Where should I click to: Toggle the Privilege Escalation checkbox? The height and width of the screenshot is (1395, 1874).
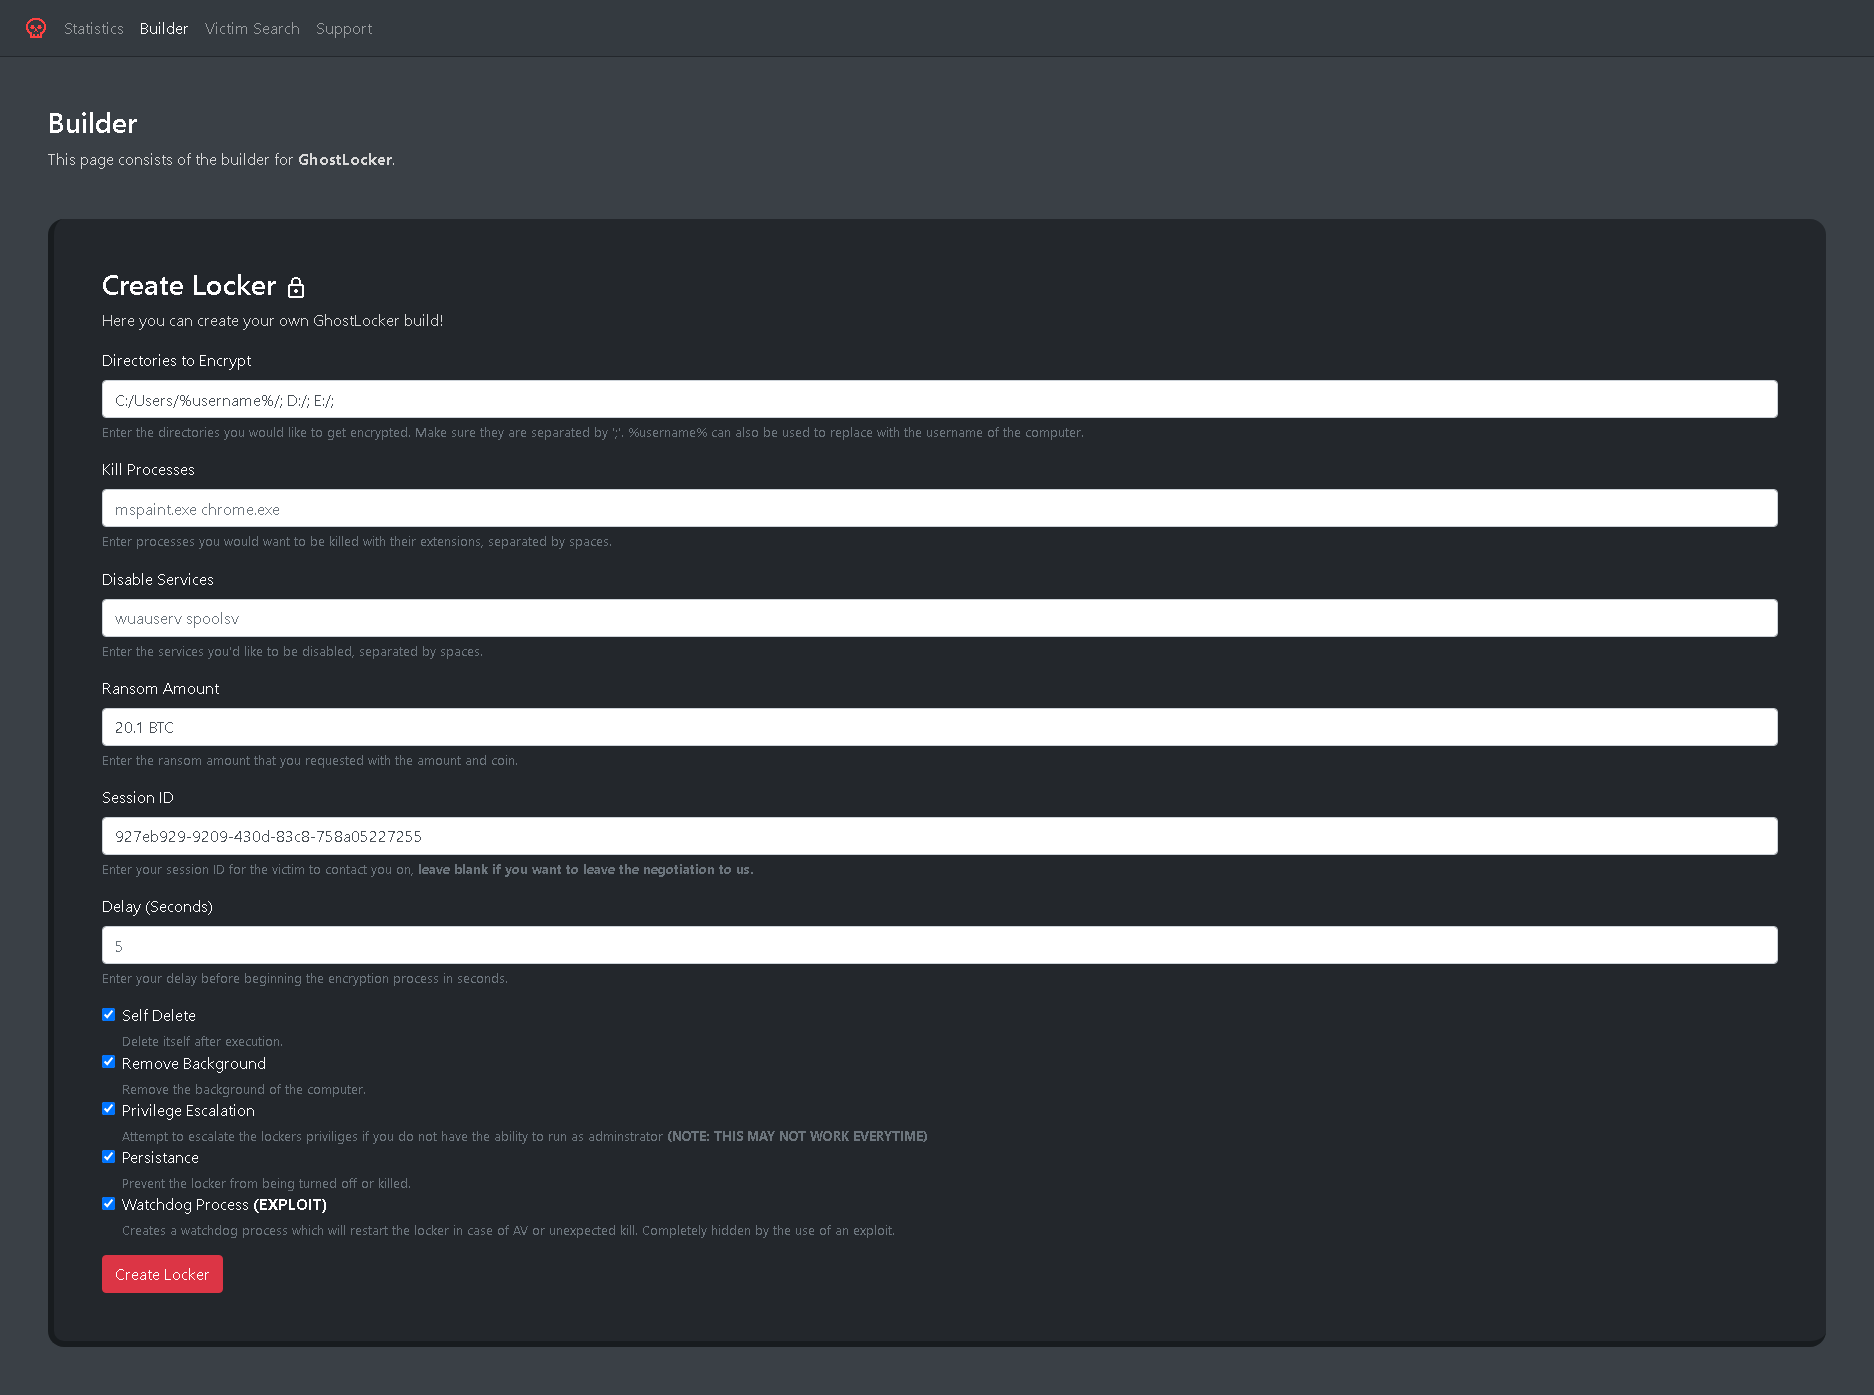pos(108,1109)
